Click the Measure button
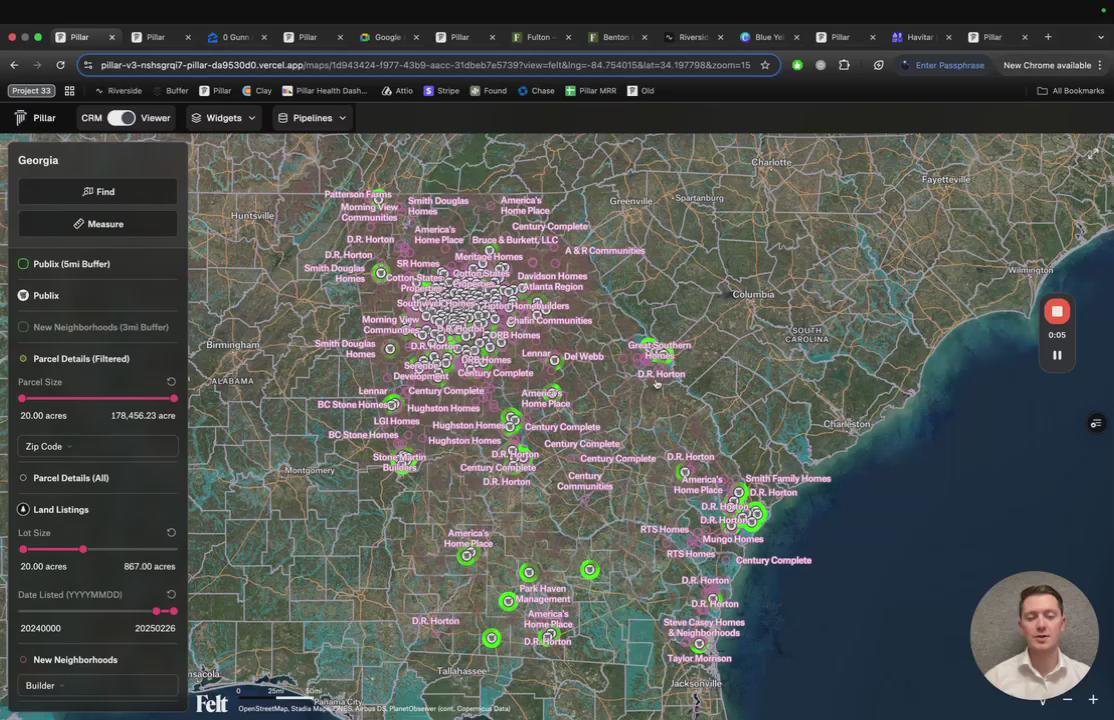This screenshot has width=1114, height=720. pos(98,224)
